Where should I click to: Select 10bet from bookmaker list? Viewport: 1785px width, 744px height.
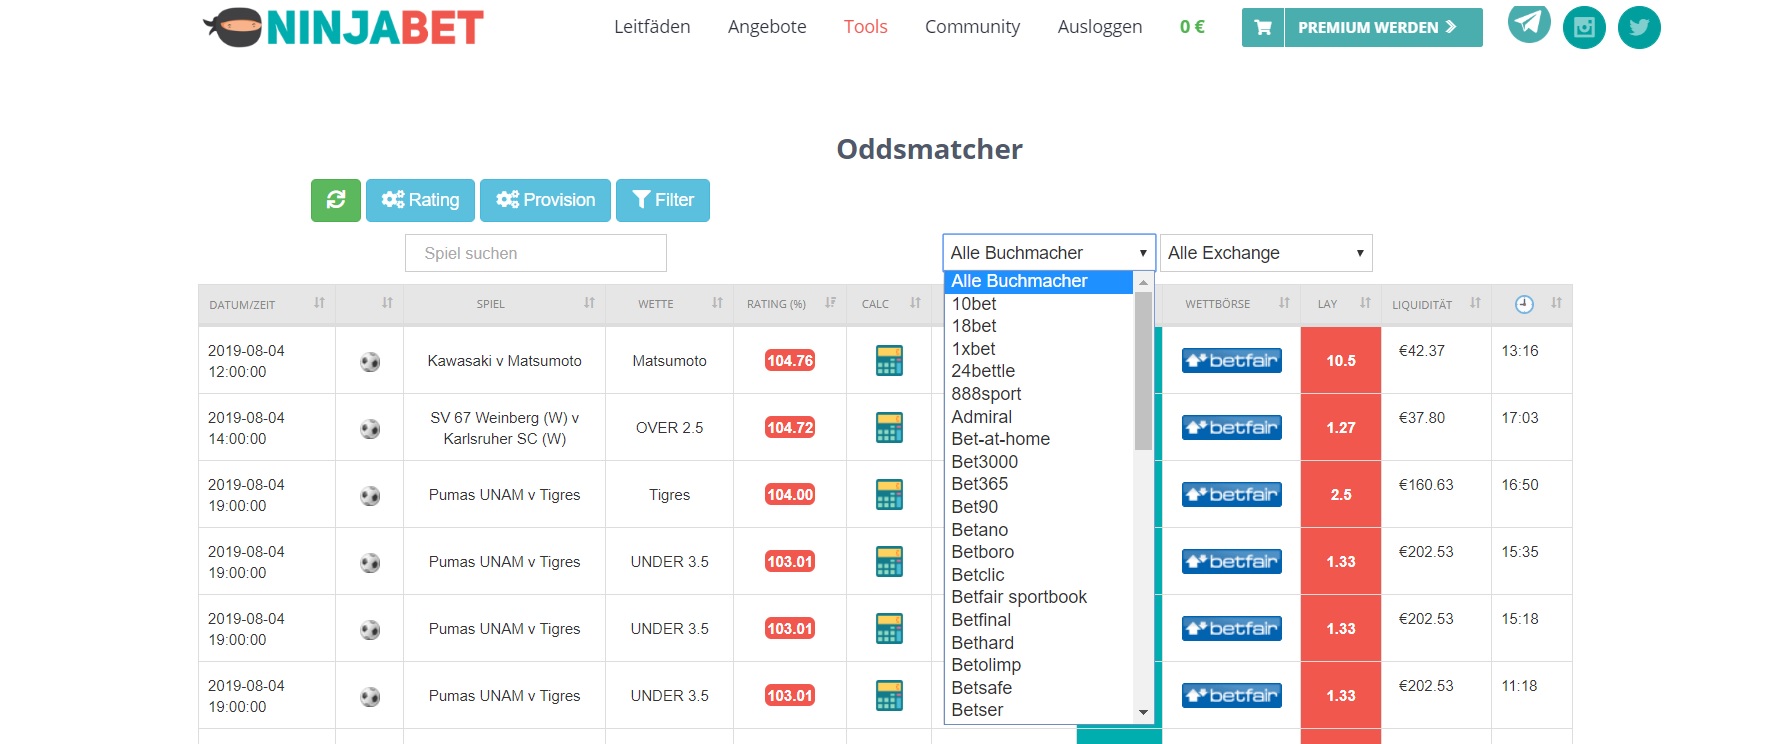click(1038, 304)
